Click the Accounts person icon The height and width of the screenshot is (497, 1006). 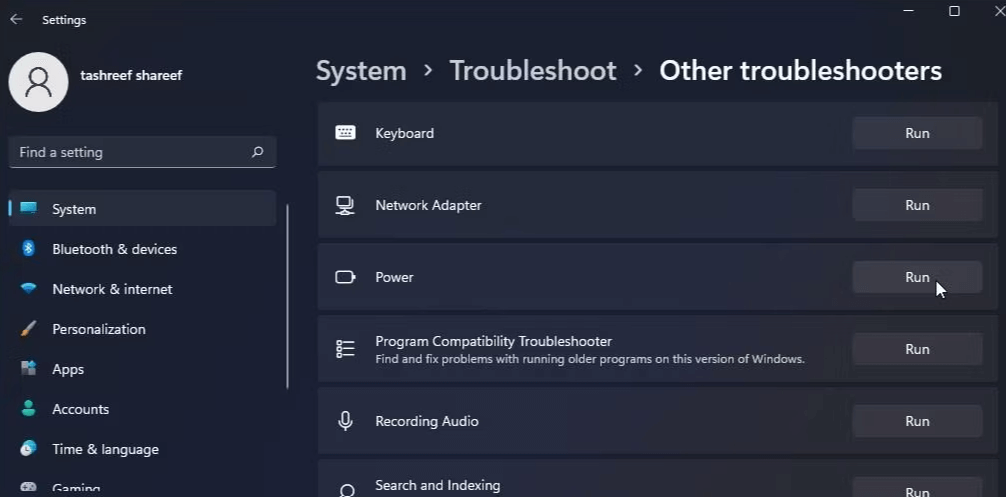tap(29, 409)
